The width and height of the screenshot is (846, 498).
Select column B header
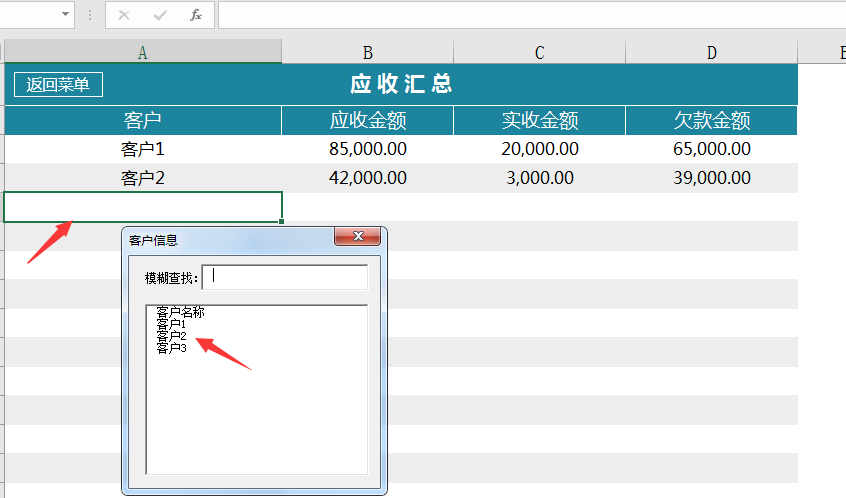click(367, 52)
